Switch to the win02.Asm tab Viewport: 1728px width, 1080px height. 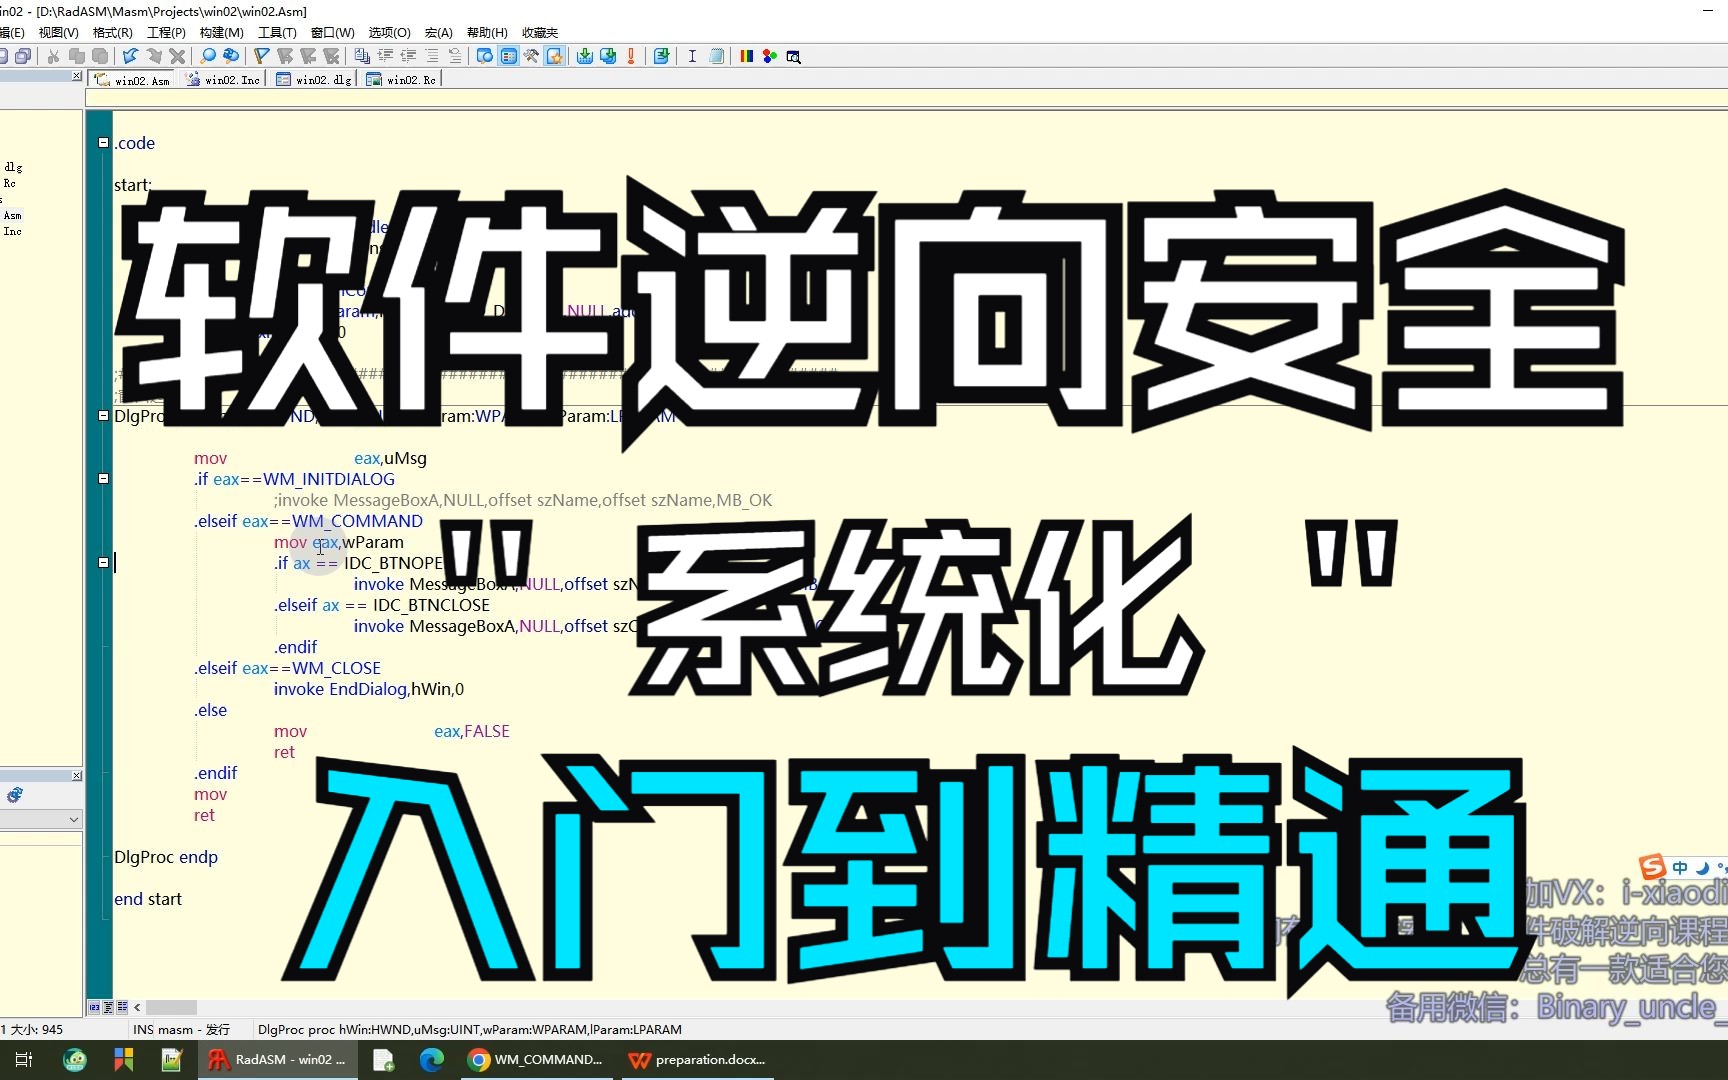[132, 79]
